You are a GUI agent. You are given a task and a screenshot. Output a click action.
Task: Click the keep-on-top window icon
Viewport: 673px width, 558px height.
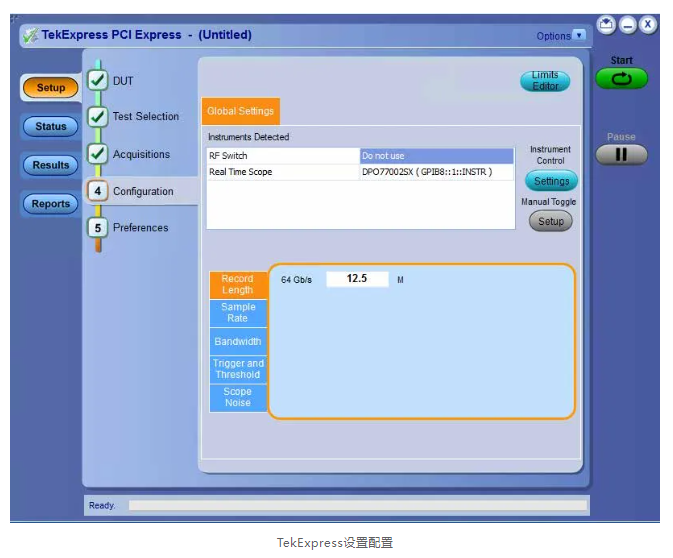click(606, 24)
